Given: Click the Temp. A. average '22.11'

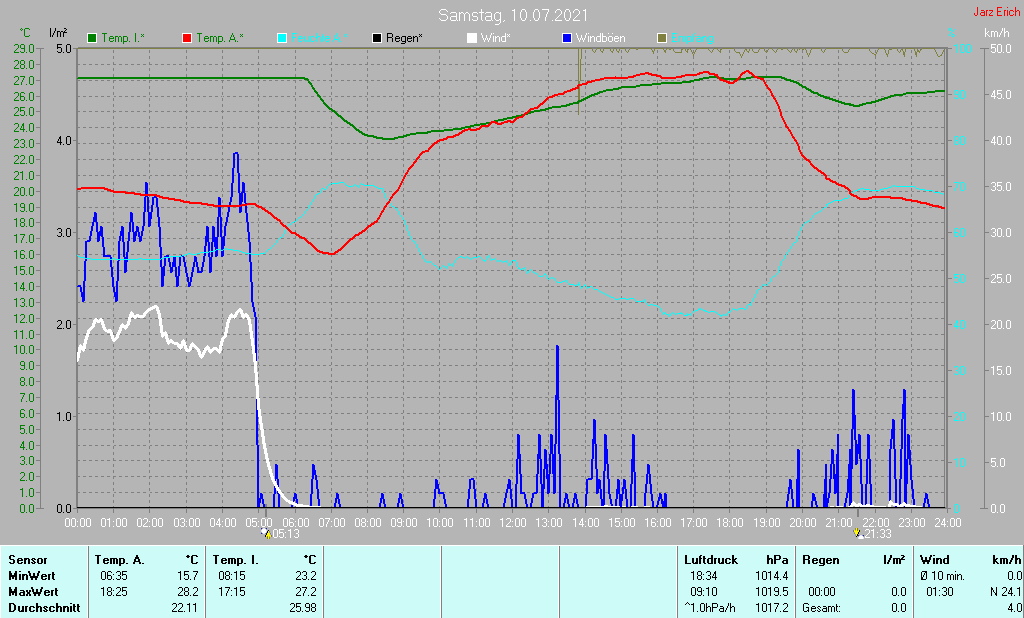Looking at the screenshot, I should click(184, 608).
